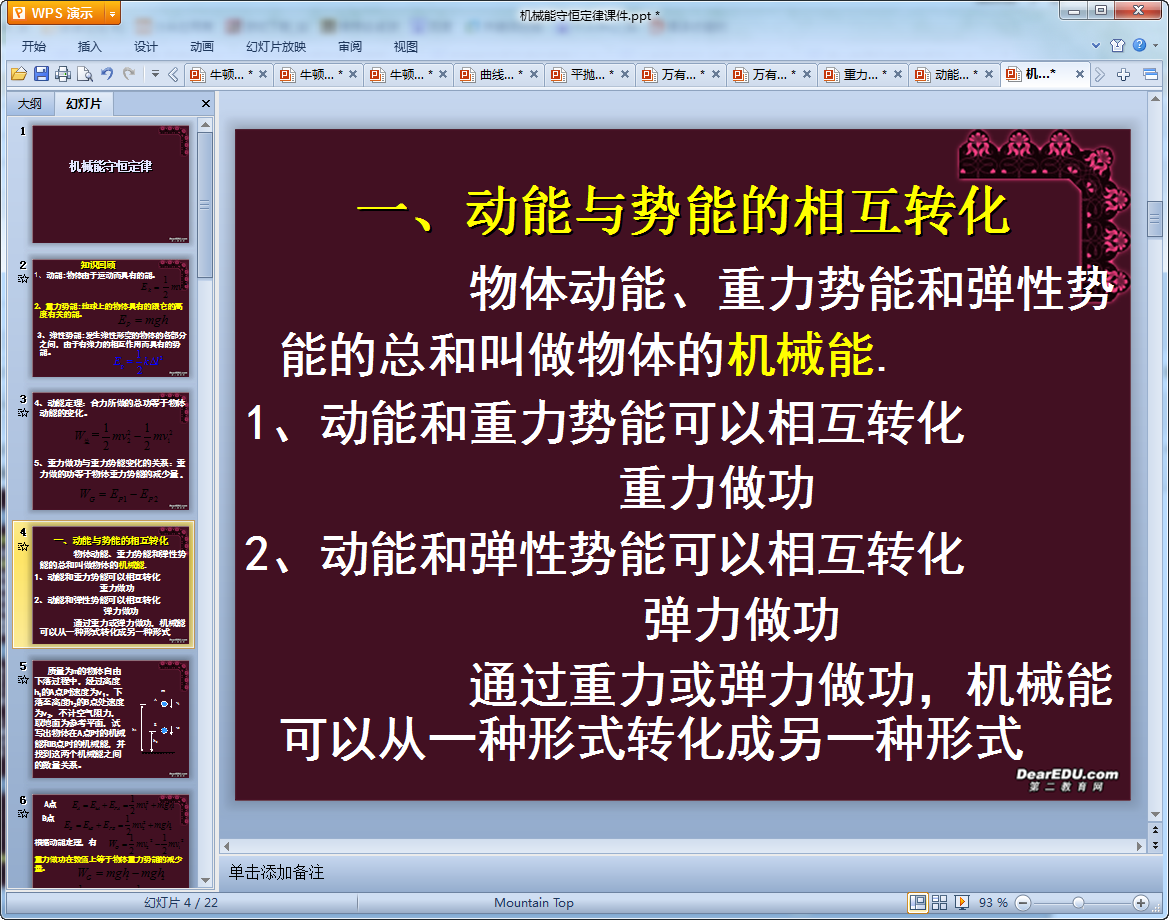The image size is (1169, 920).
Task: Select slide 5 thumbnail with diagram
Action: click(110, 719)
